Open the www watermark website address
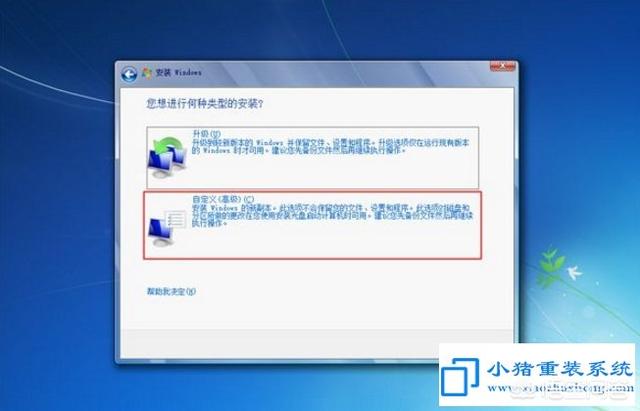This screenshot has width=640, height=411. point(559,387)
